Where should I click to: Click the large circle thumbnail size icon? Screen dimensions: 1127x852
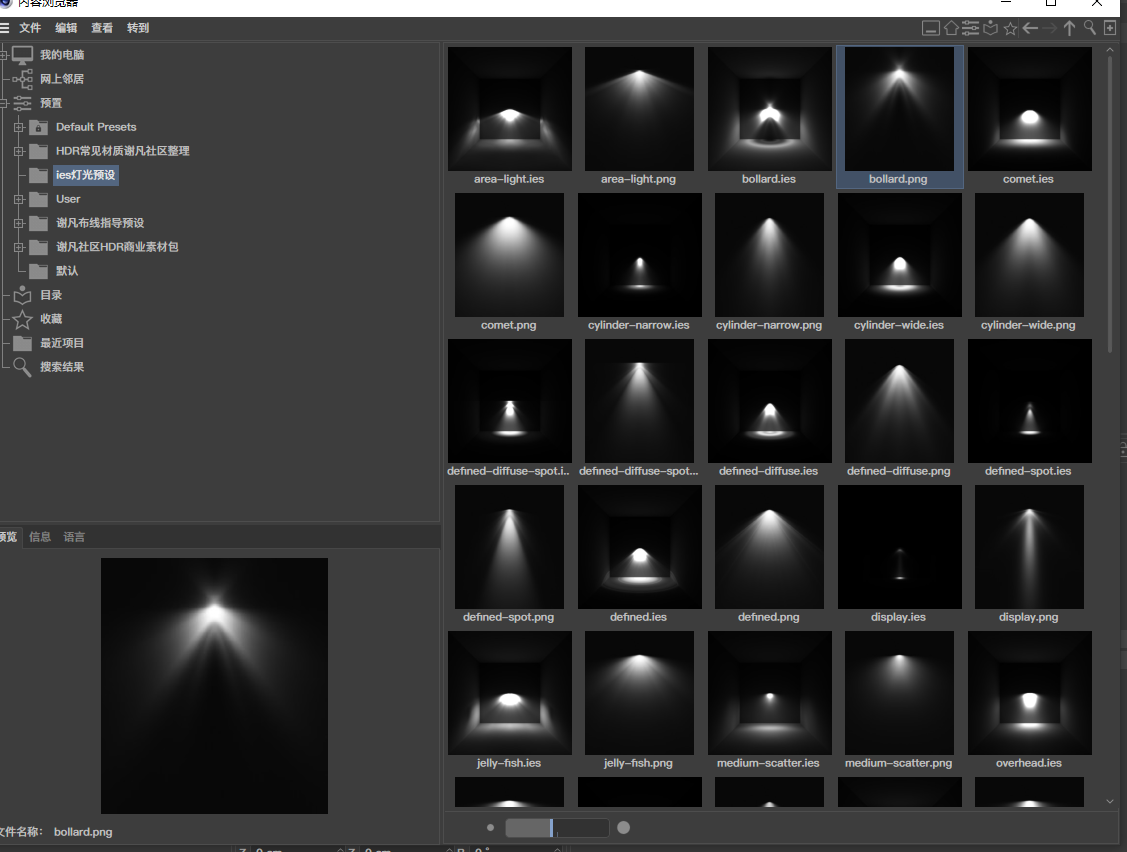[x=623, y=828]
